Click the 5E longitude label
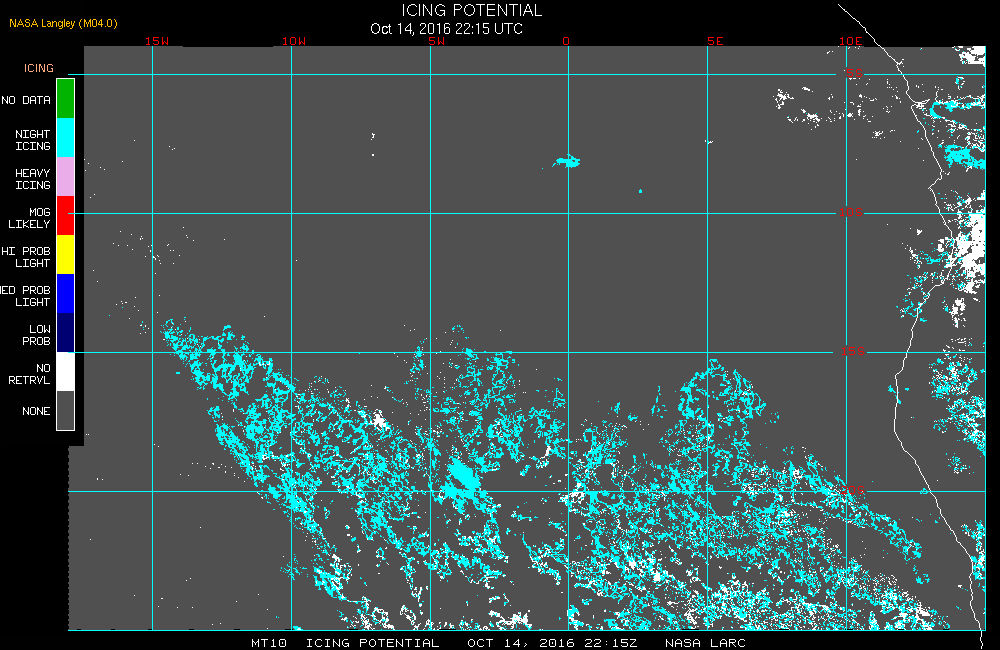The width and height of the screenshot is (1000, 650). point(715,41)
